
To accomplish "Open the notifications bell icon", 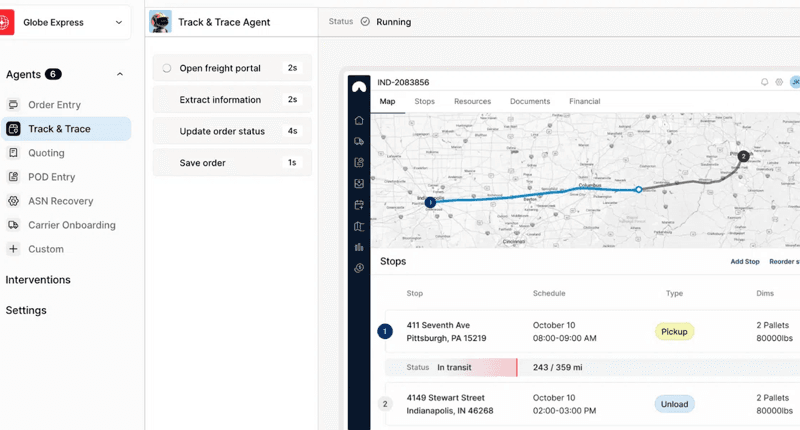I will point(765,82).
